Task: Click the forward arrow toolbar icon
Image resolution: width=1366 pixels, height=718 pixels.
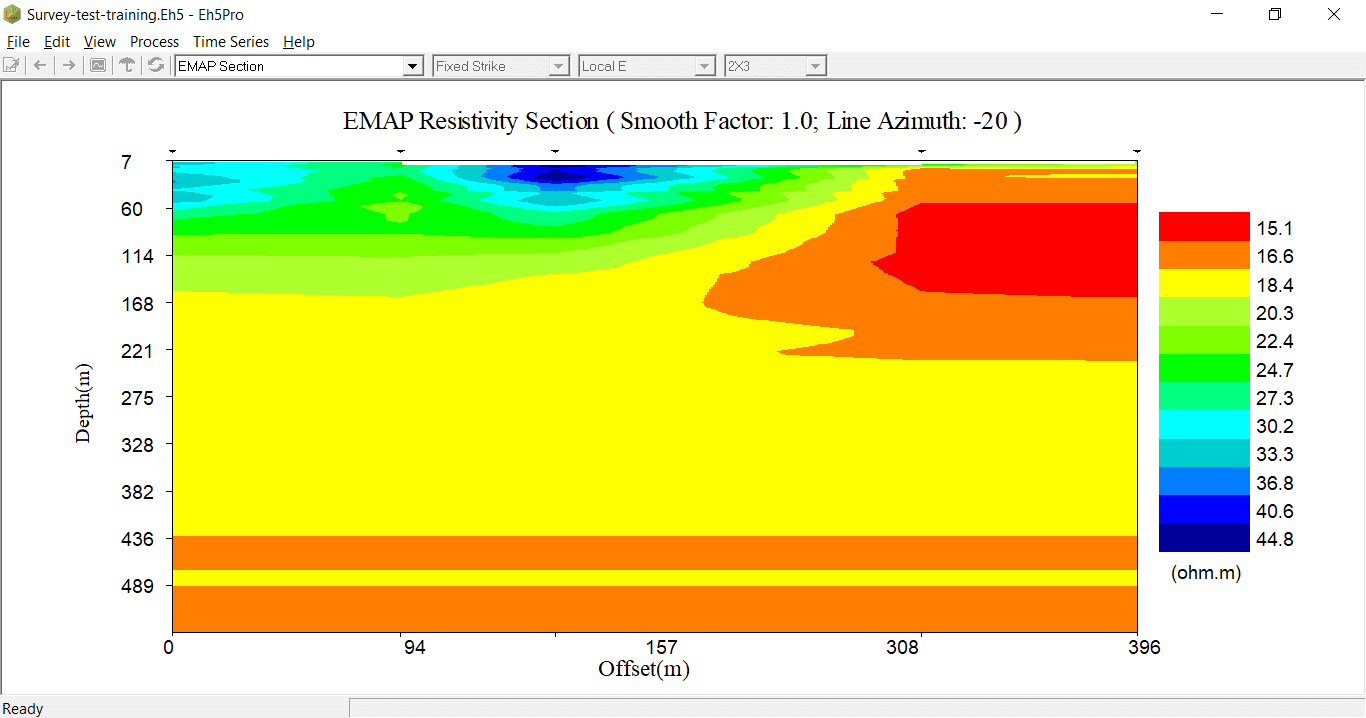Action: pyautogui.click(x=69, y=66)
